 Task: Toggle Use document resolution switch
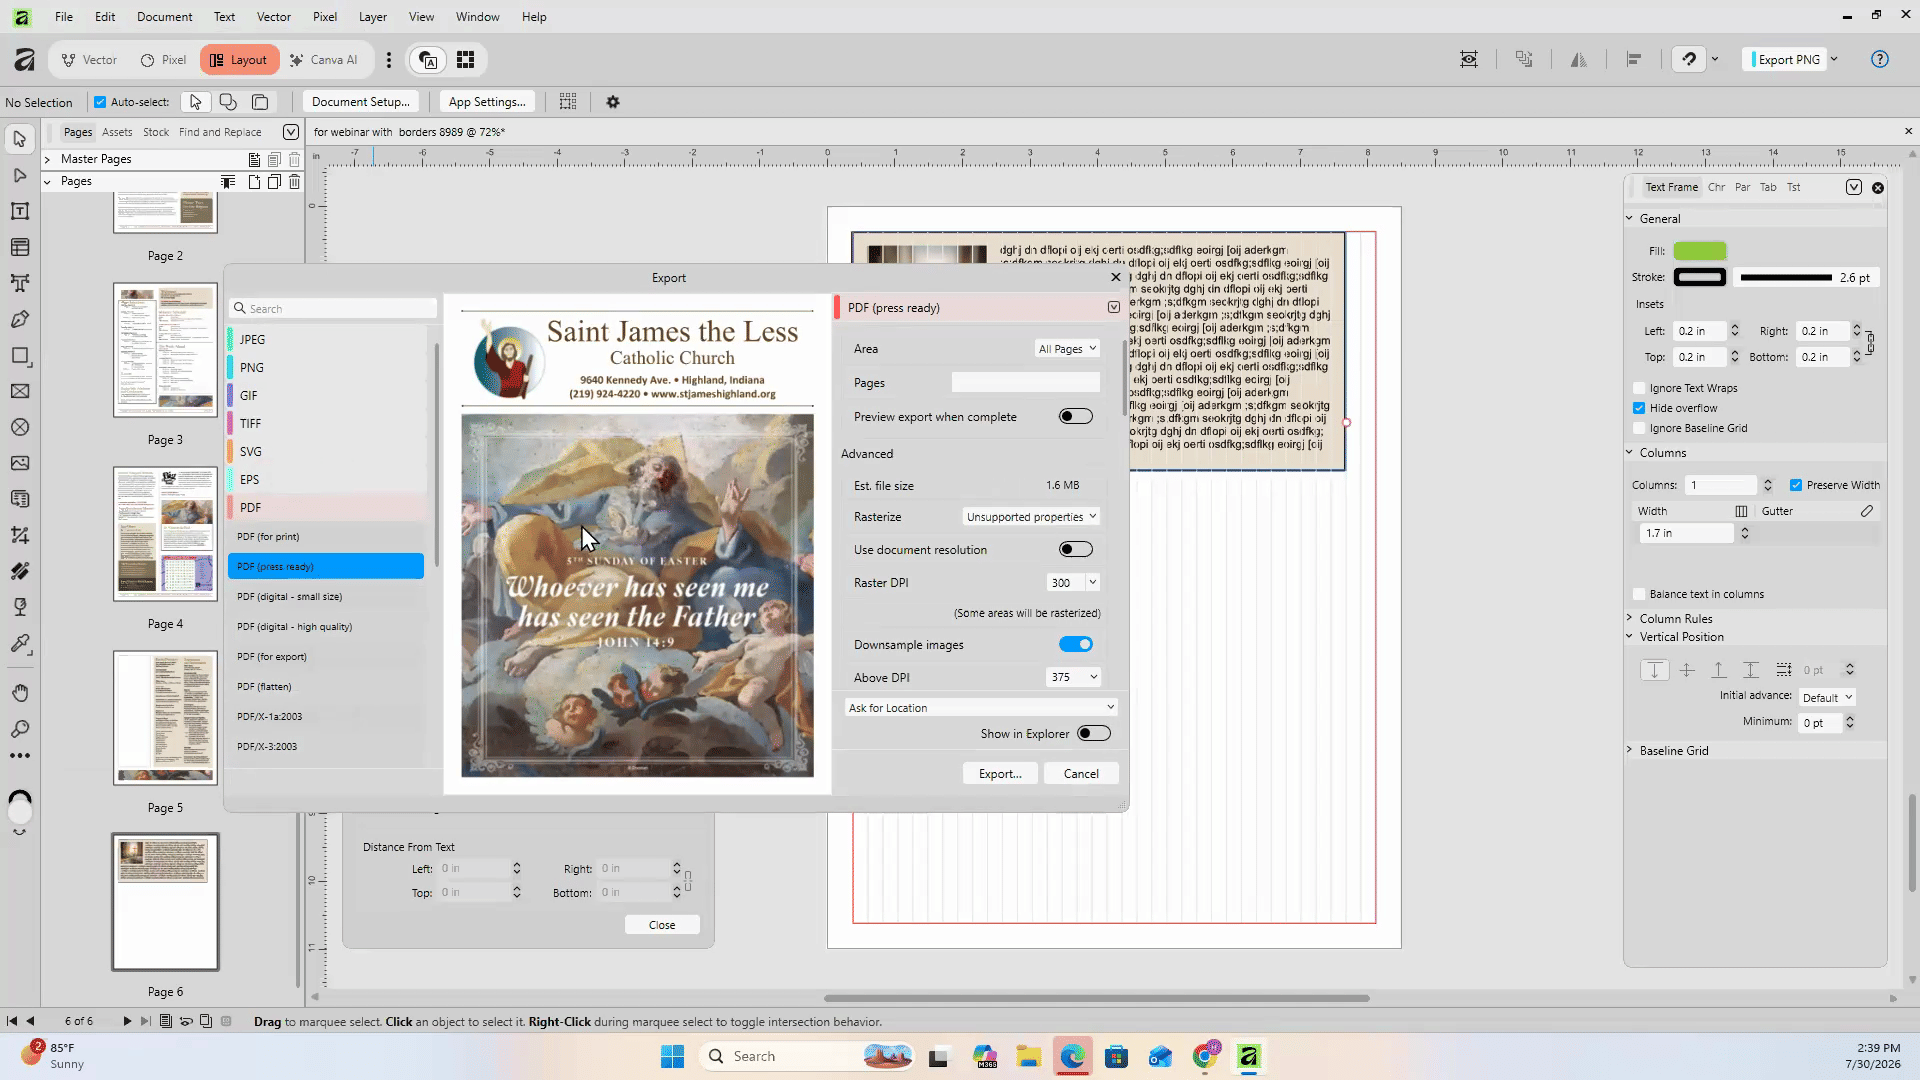pos(1076,549)
